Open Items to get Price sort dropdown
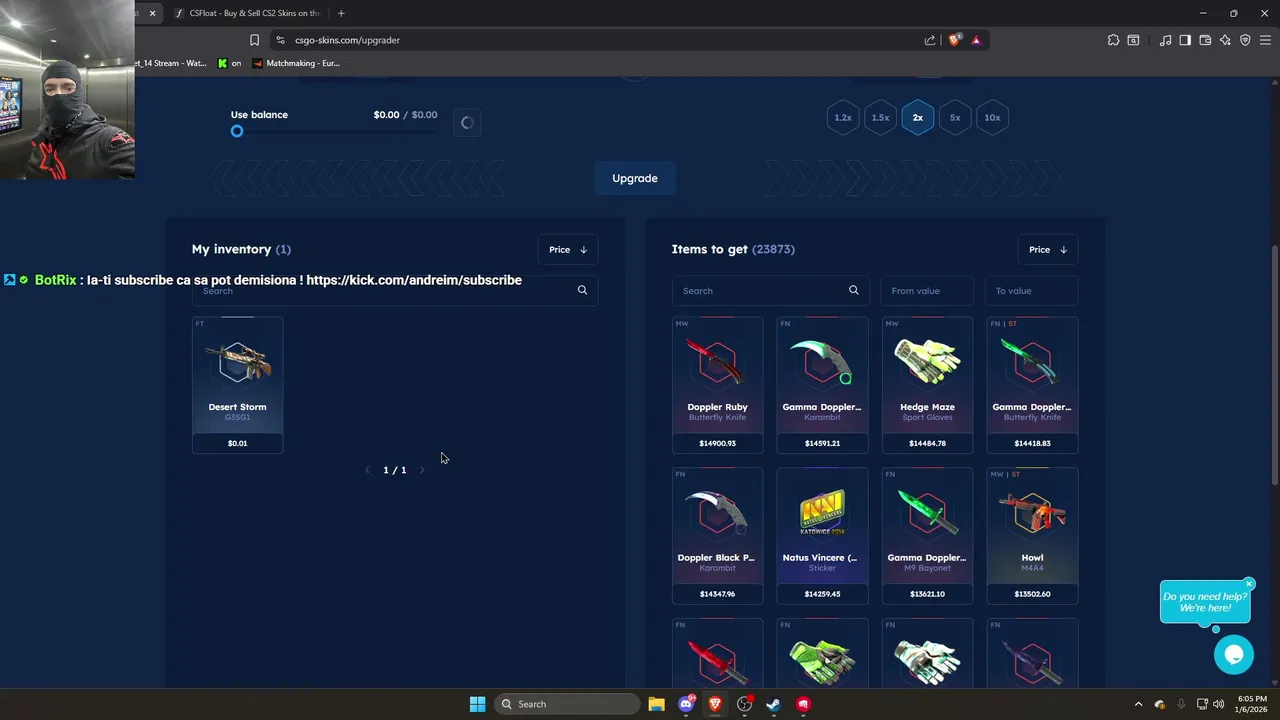 tap(1048, 249)
